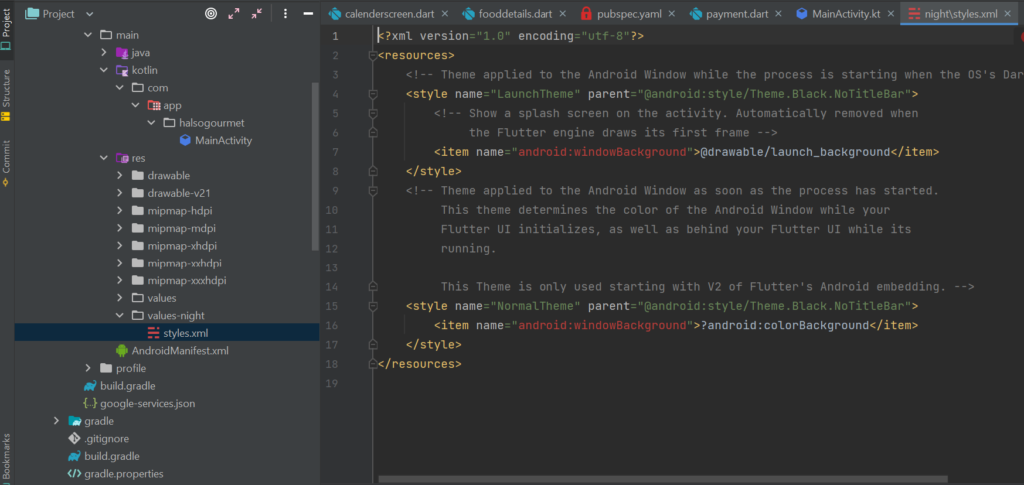
Task: Open the Commit tool window sidebar tab
Action: click(x=6, y=163)
